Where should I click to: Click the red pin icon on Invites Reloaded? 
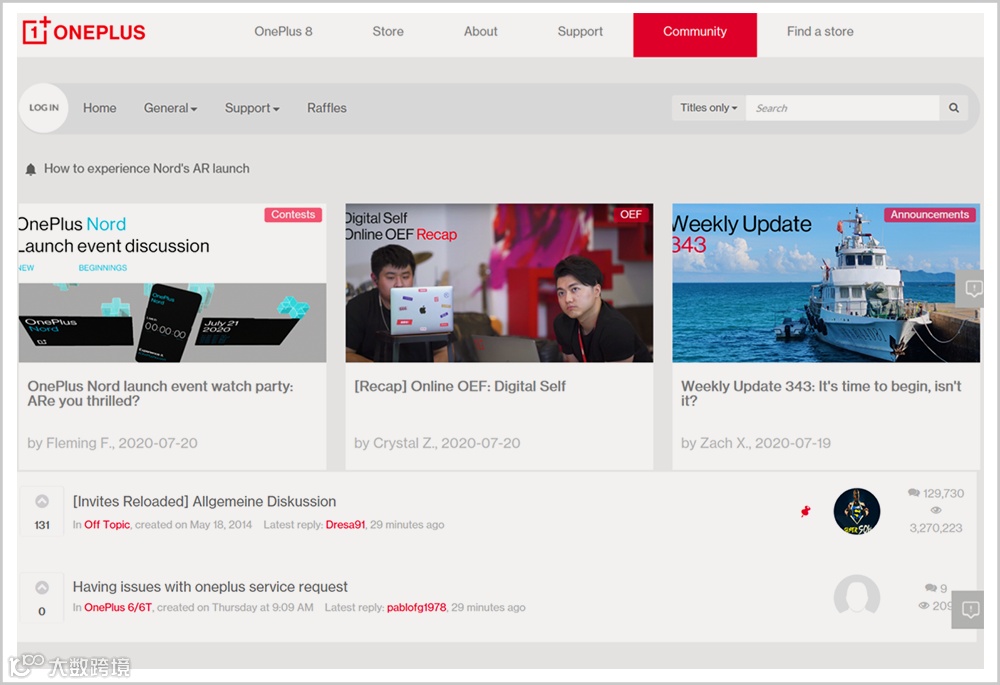(805, 511)
